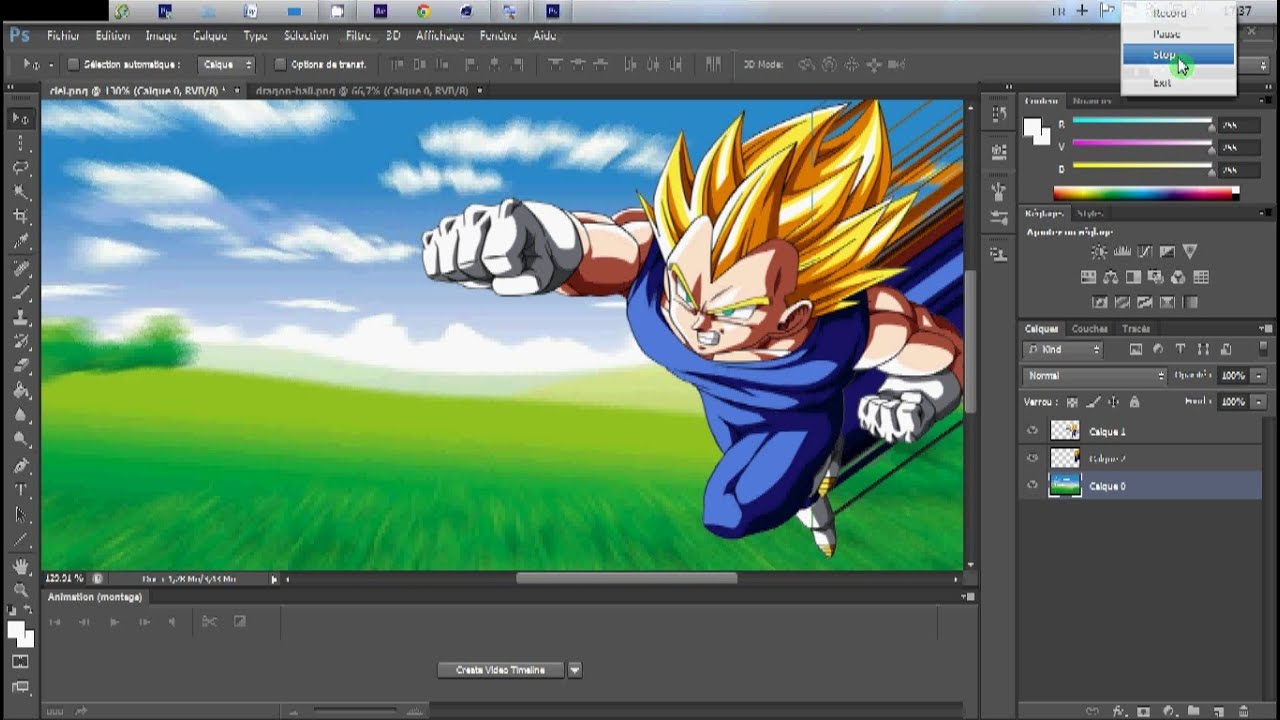Screen dimensions: 1280x720
Task: Select the Clone Stamp tool
Action: coord(21,317)
